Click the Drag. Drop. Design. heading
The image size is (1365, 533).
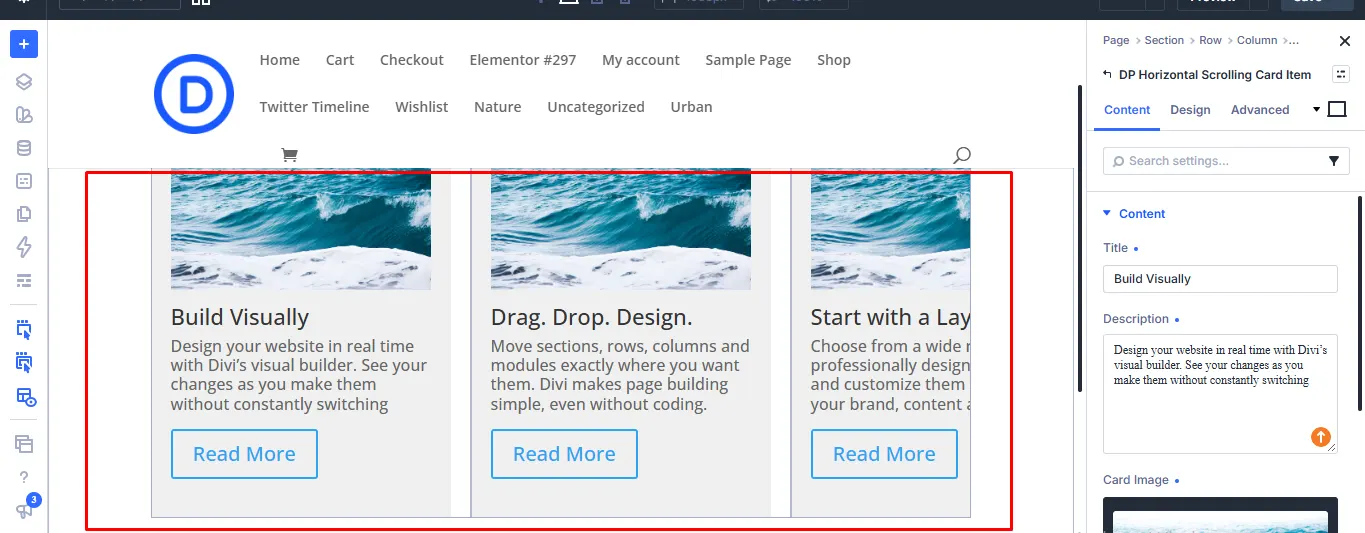pos(592,318)
